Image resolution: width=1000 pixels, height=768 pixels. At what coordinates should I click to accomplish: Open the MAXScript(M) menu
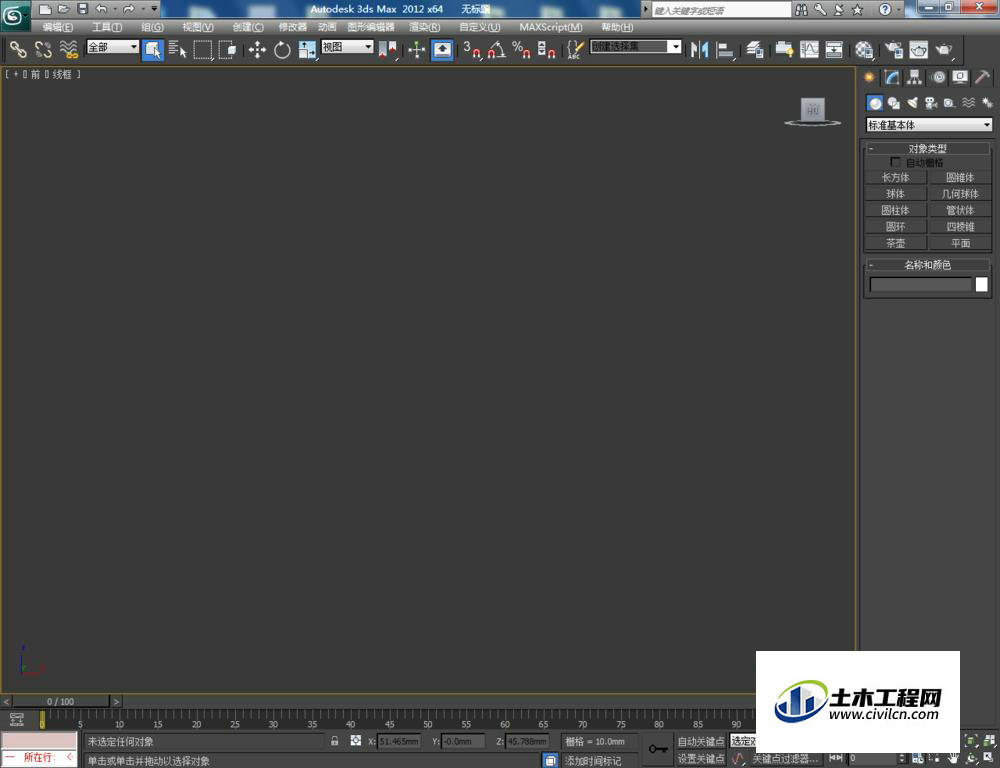click(x=550, y=27)
